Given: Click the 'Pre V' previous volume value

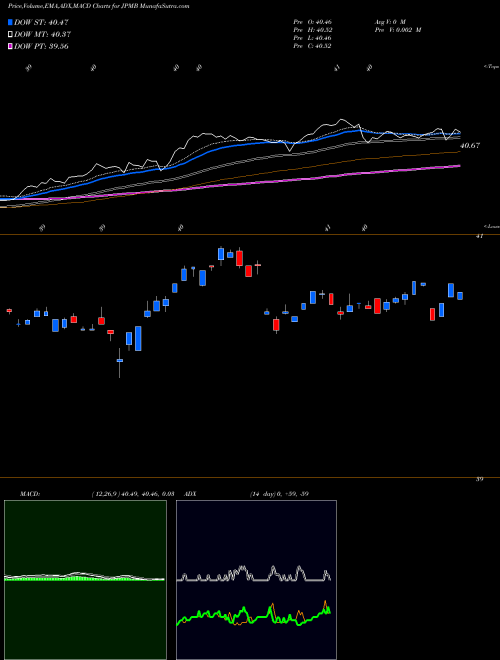Looking at the screenshot, I should [397, 30].
